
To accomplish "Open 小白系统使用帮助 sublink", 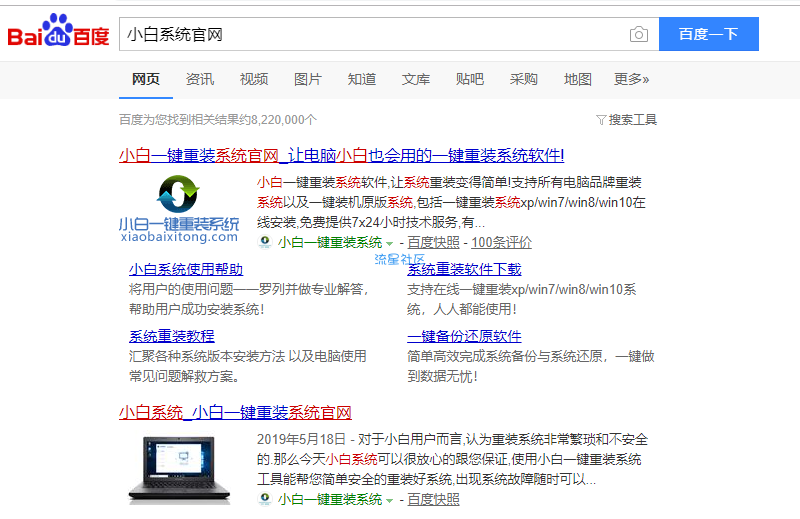I will pos(186,269).
